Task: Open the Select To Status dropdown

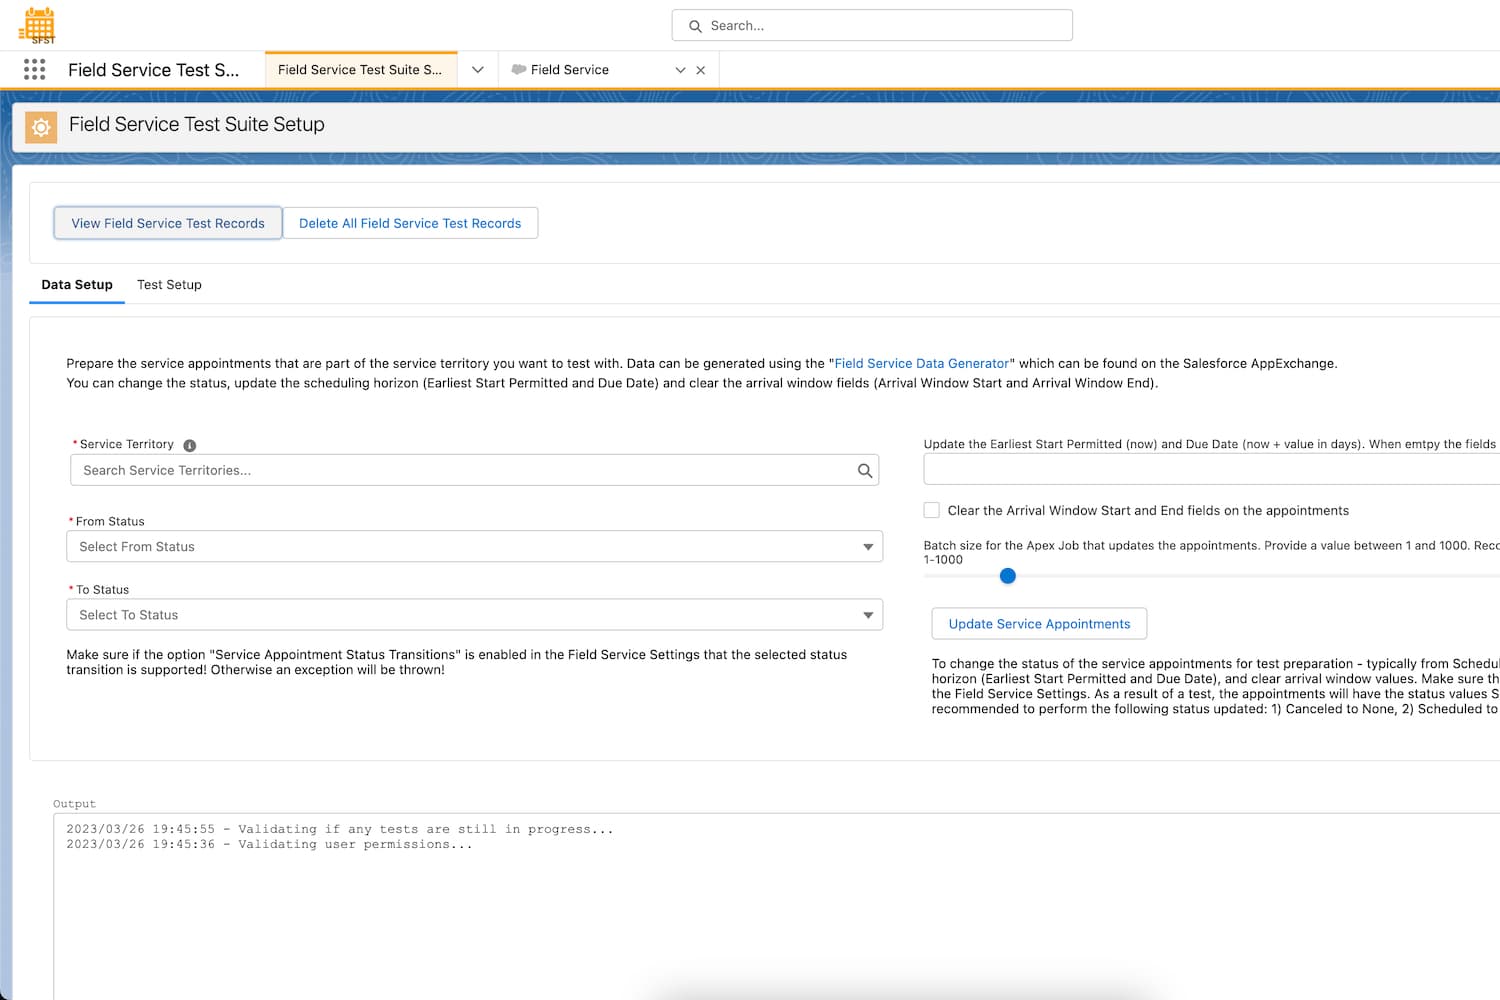Action: coord(475,614)
